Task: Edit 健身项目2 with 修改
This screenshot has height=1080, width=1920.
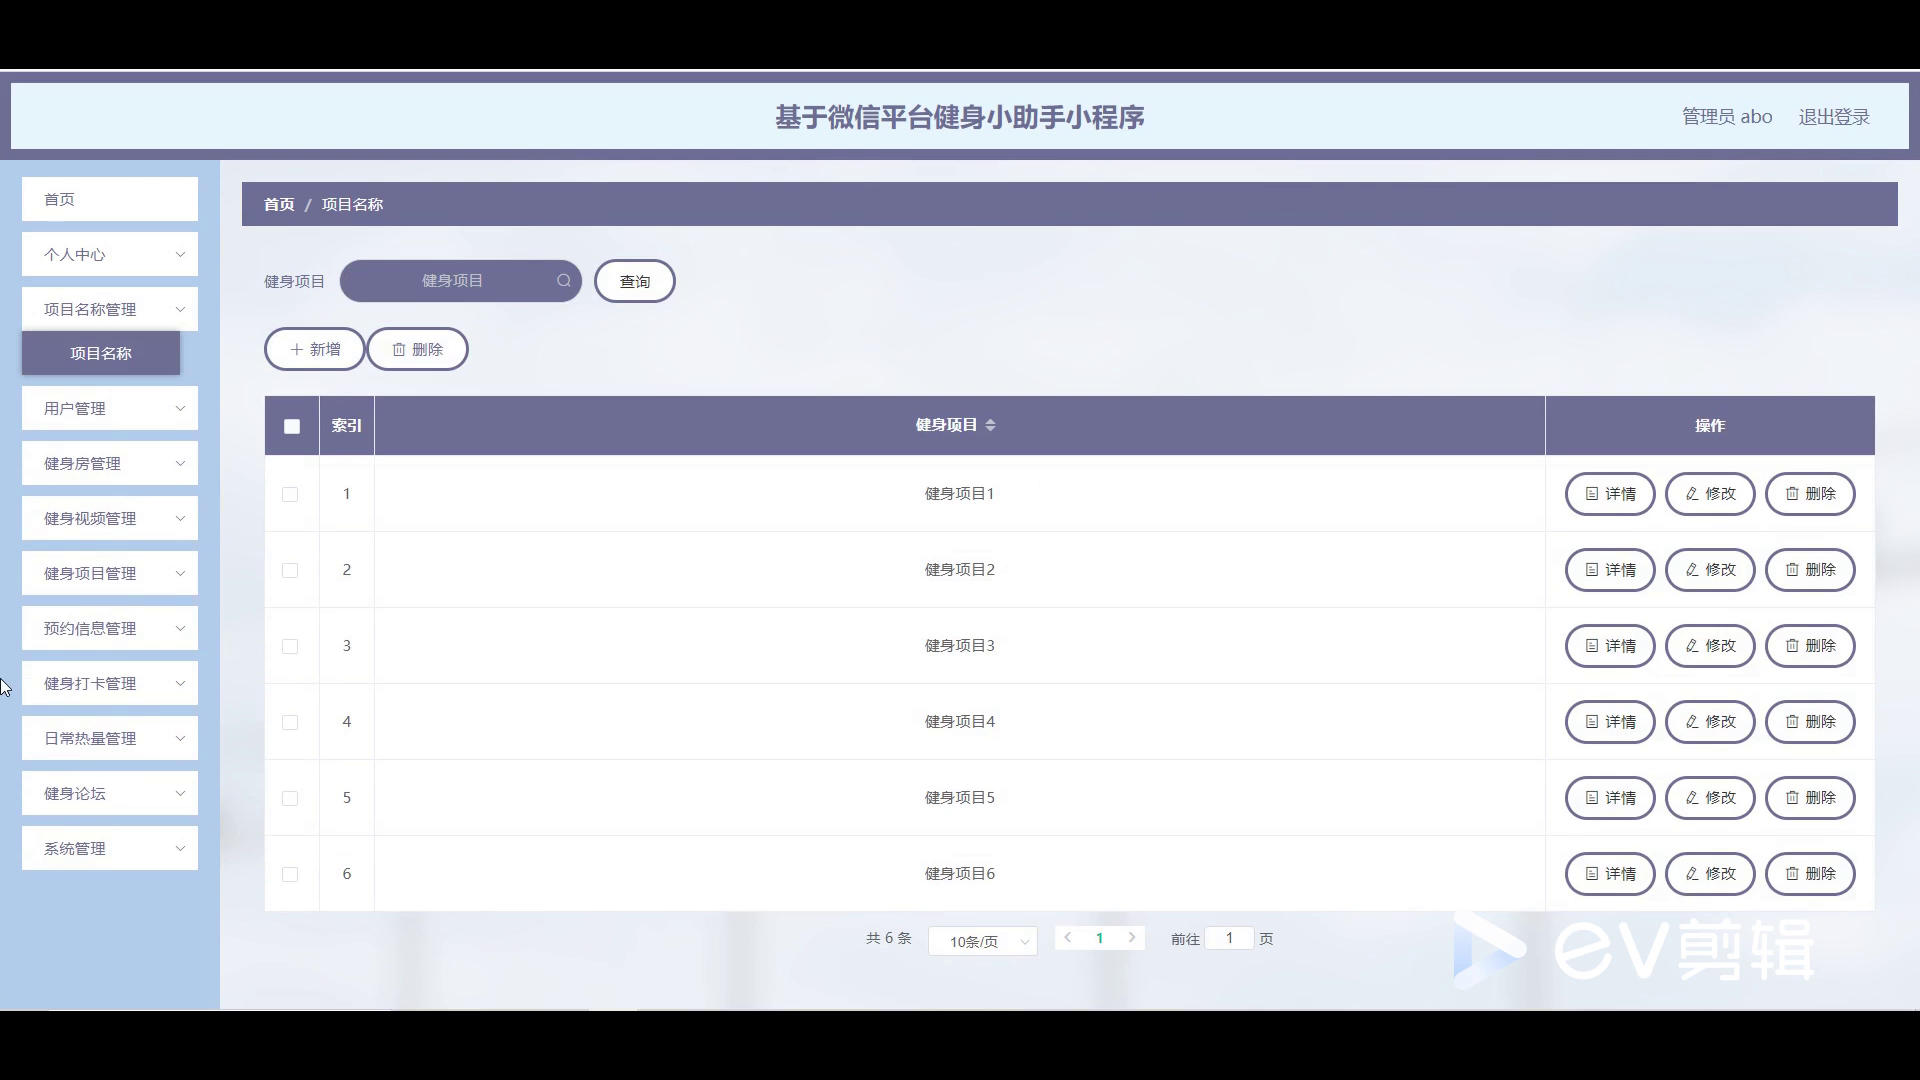Action: pyautogui.click(x=1710, y=570)
